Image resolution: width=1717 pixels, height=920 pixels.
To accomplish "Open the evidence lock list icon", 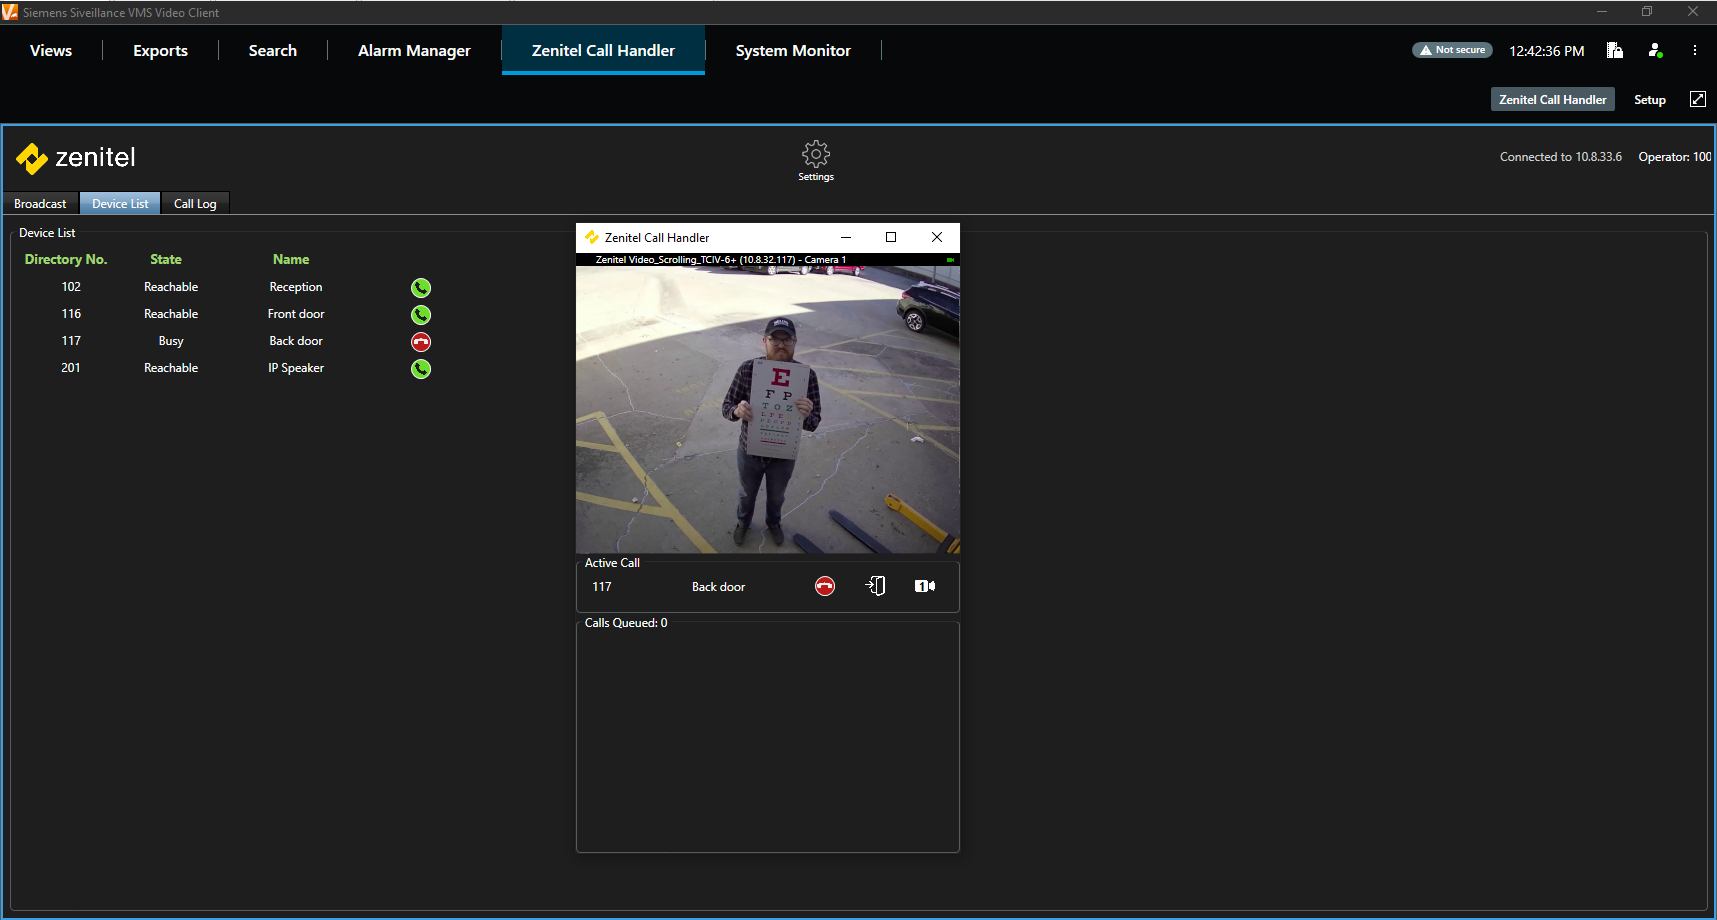I will click(1614, 50).
